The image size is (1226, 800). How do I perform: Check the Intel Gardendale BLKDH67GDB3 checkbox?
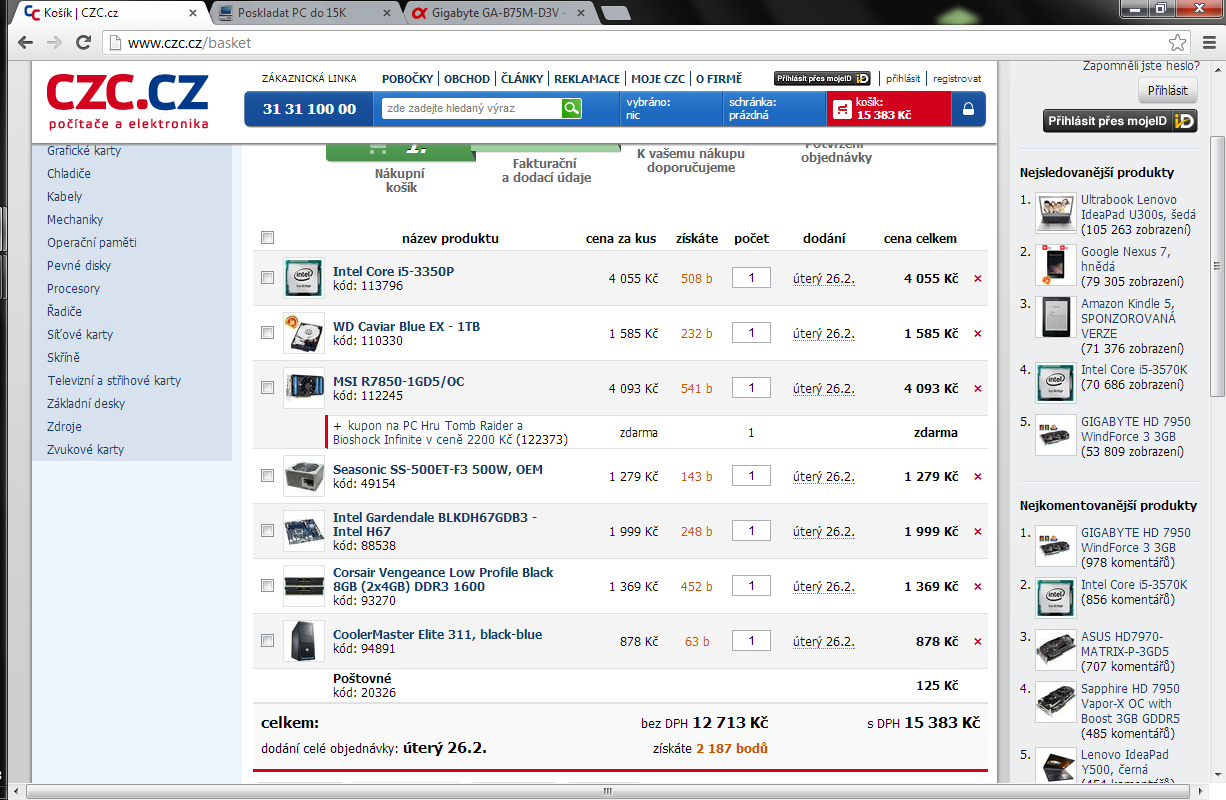click(x=267, y=531)
